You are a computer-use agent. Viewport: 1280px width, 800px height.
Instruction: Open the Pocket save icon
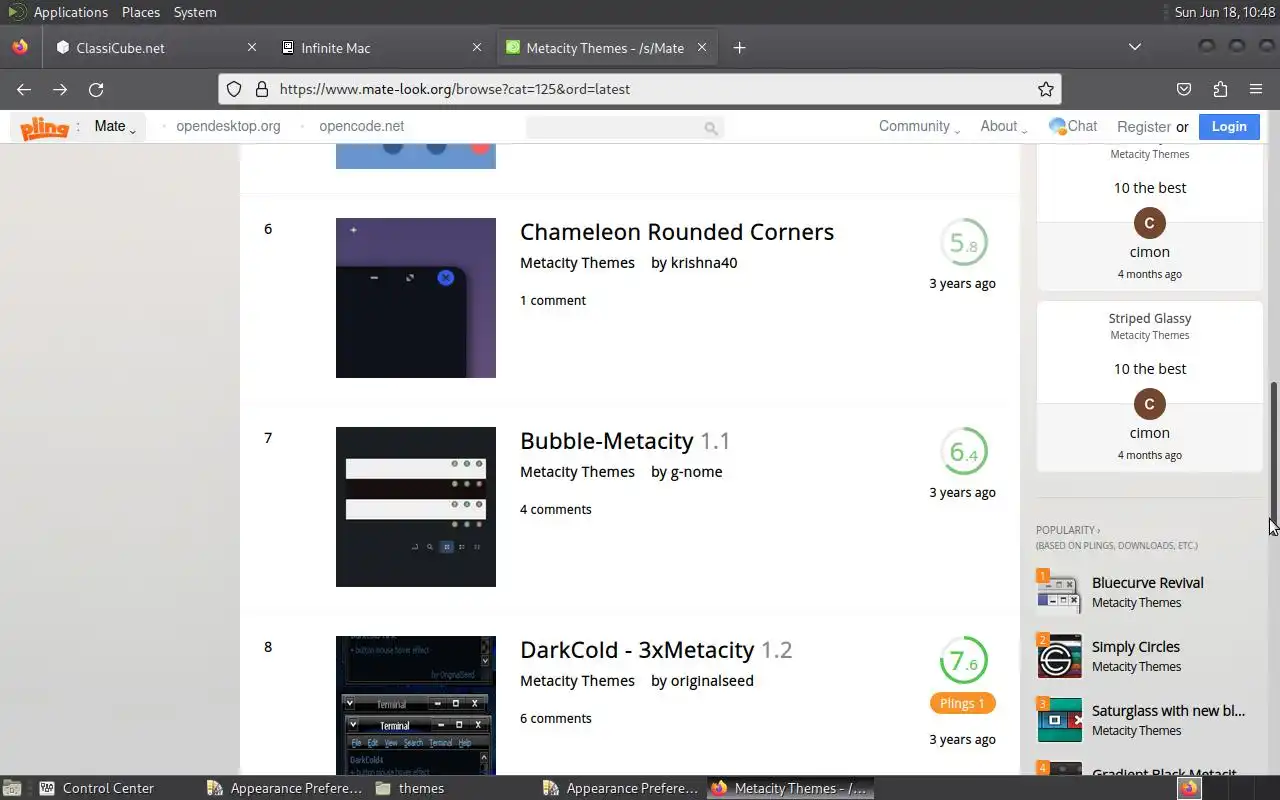[x=1184, y=89]
